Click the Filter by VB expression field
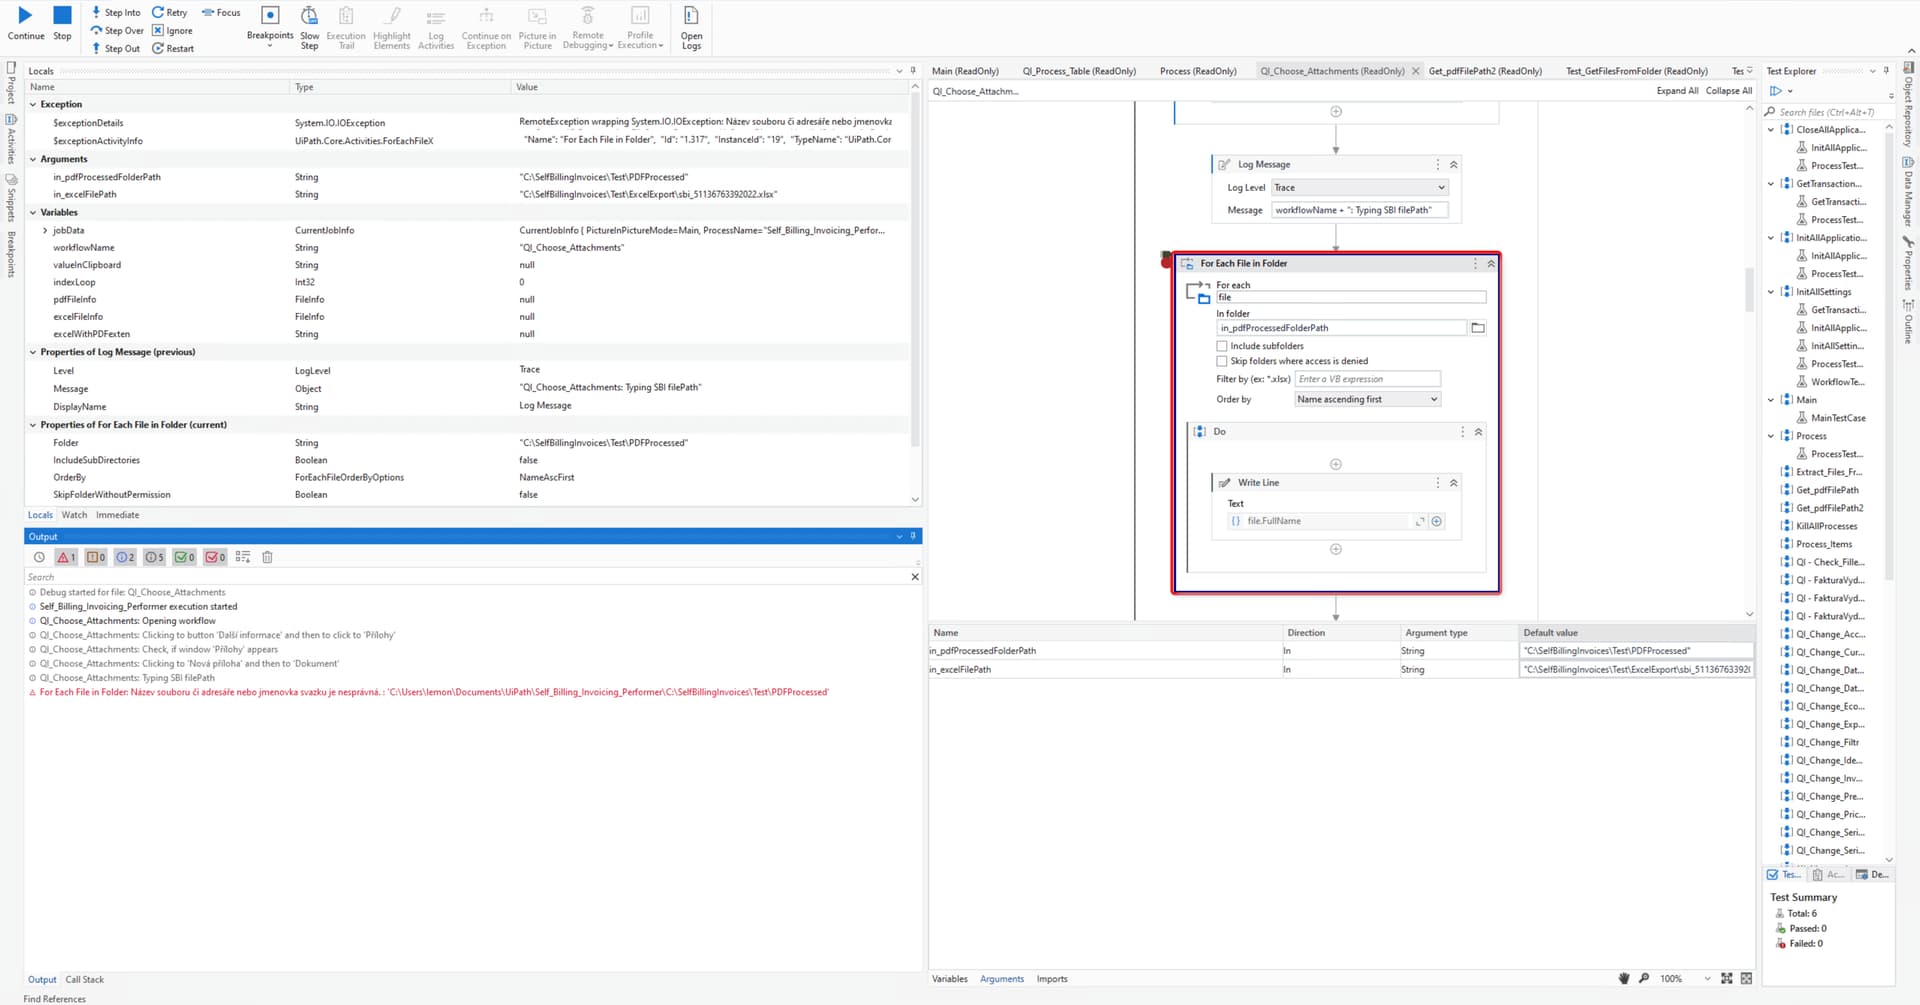1920x1005 pixels. tap(1367, 379)
